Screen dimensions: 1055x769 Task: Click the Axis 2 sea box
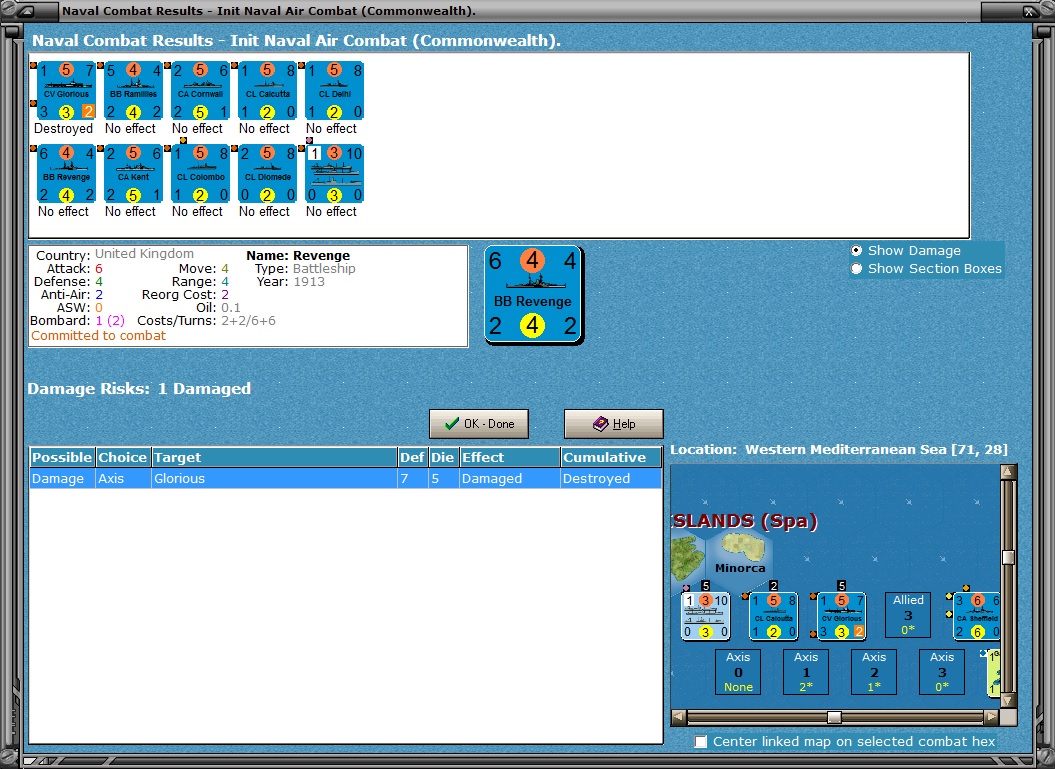[874, 672]
